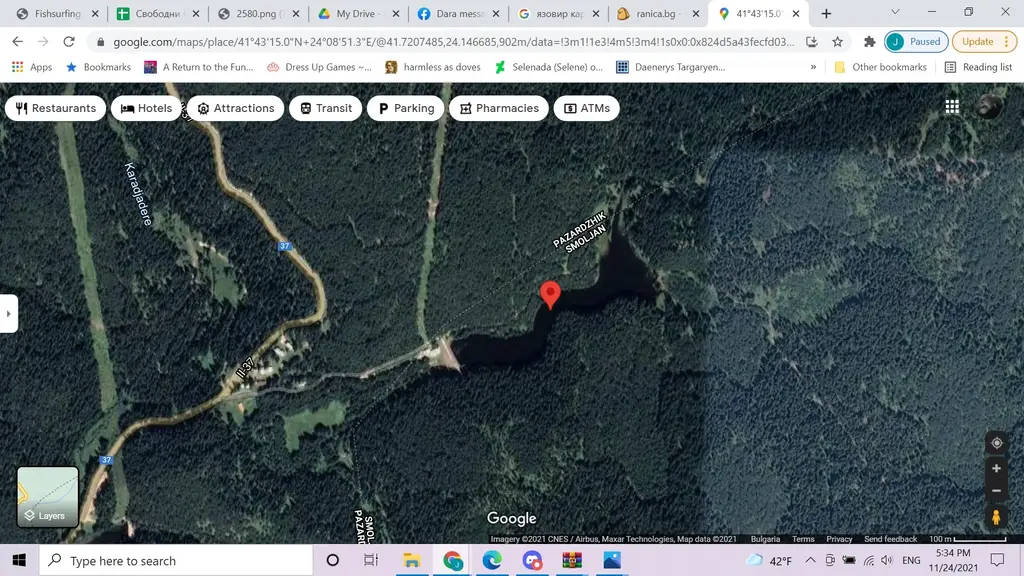Bookmark this page with the star icon
Image resolution: width=1024 pixels, height=576 pixels.
pyautogui.click(x=837, y=42)
